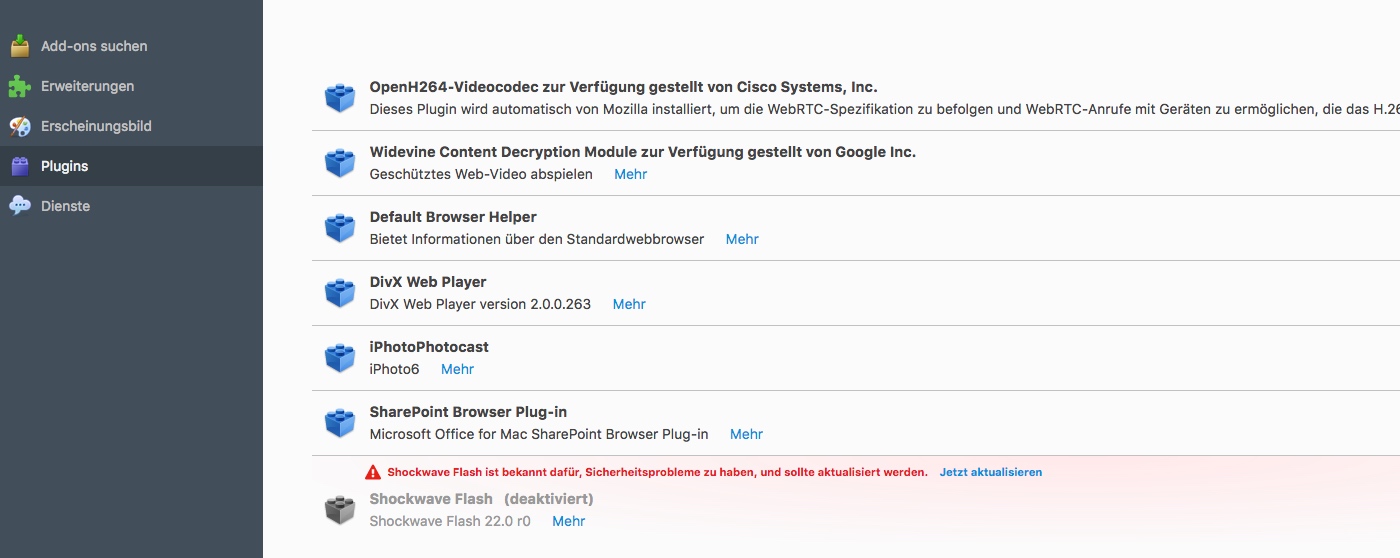Click Mehr next to iPhoto6

[x=457, y=369]
